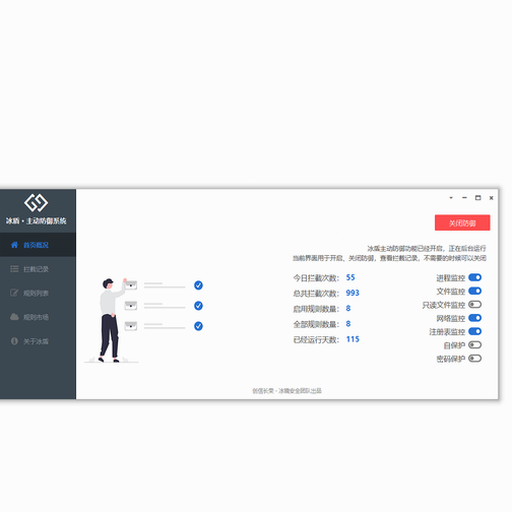Click the 总共拦截次数 value 993

pyautogui.click(x=352, y=293)
